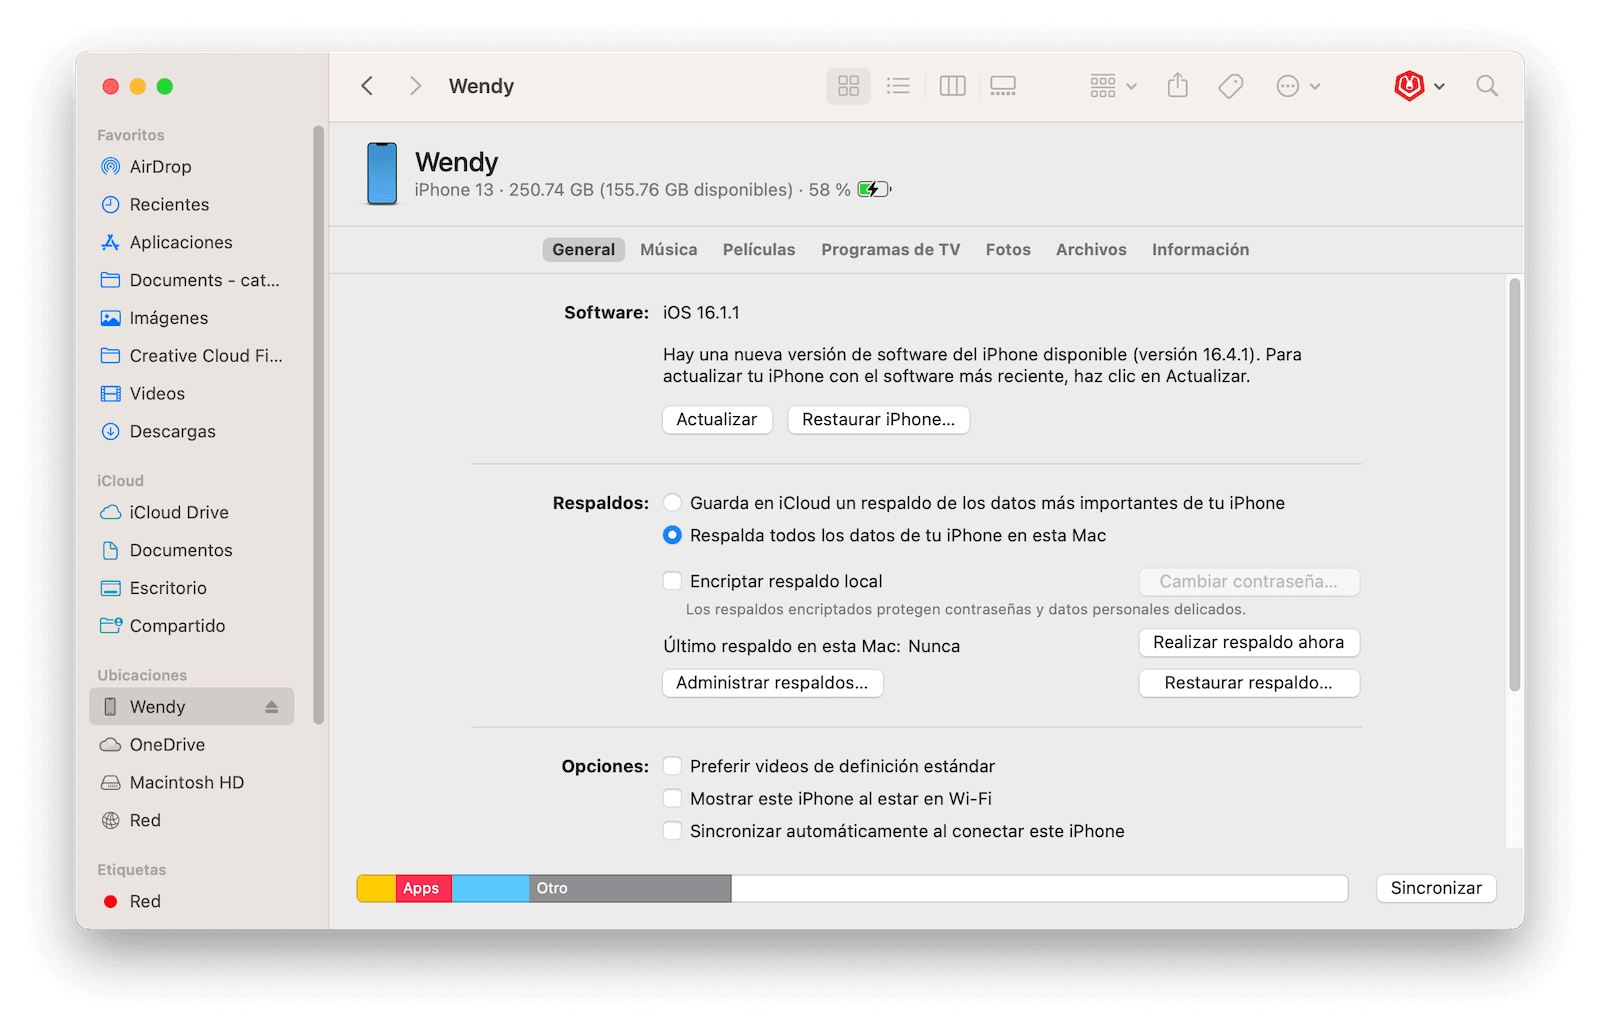Go forward with the right chevron
Screen dimensions: 1600x1029
point(415,86)
